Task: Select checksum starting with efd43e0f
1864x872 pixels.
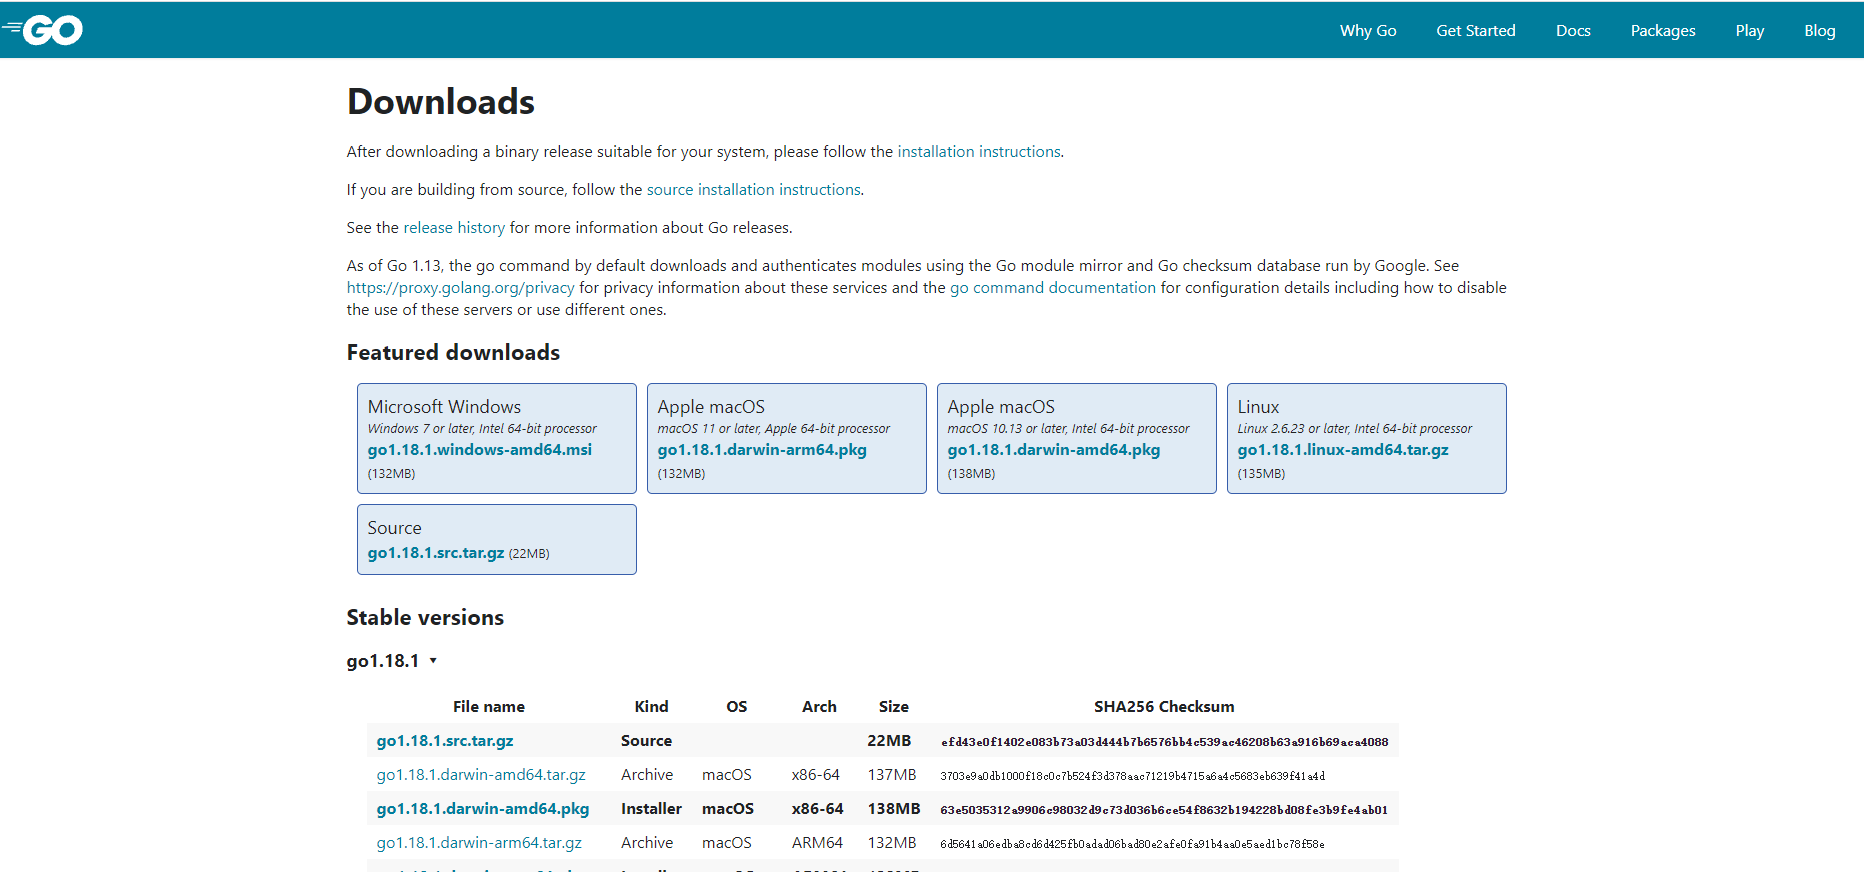Action: [x=1164, y=742]
